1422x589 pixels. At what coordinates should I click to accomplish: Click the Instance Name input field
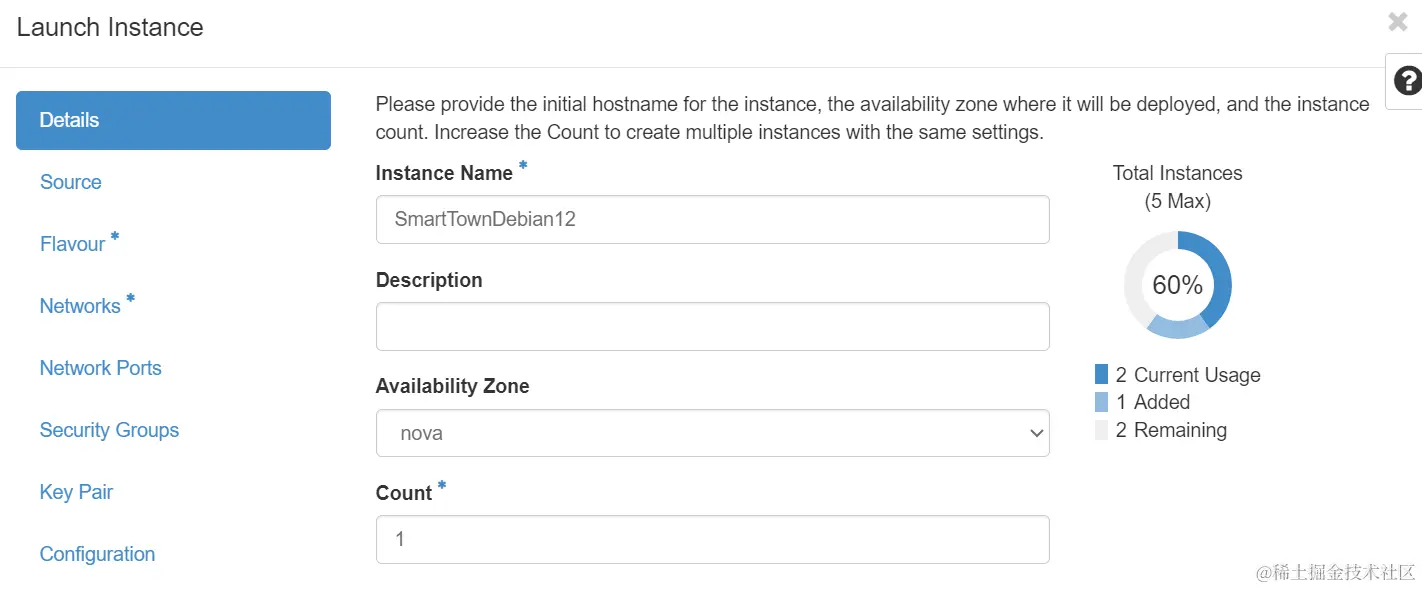pos(712,220)
